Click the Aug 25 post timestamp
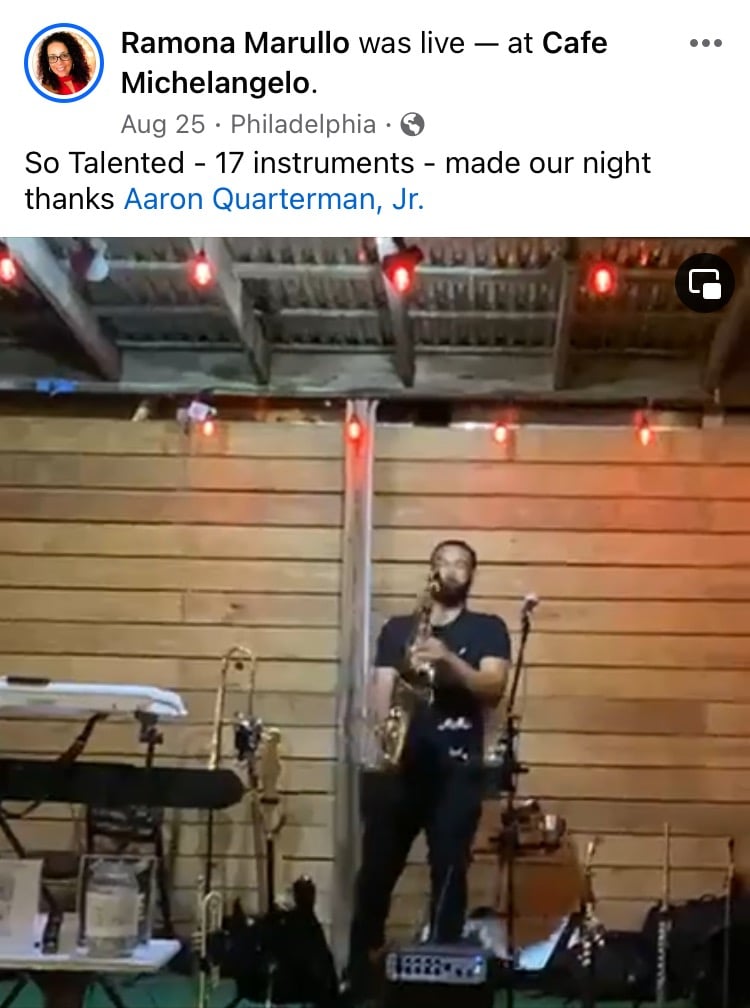The width and height of the screenshot is (750, 1008). point(163,124)
